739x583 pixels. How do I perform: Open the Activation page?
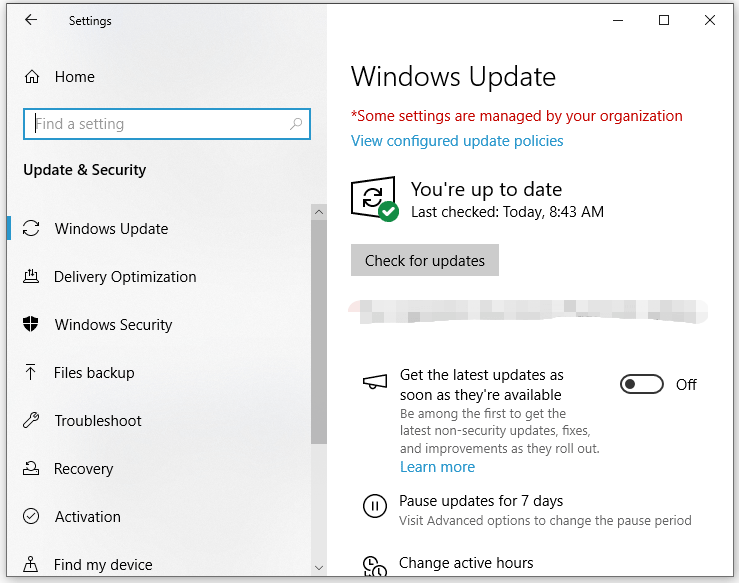point(88,517)
